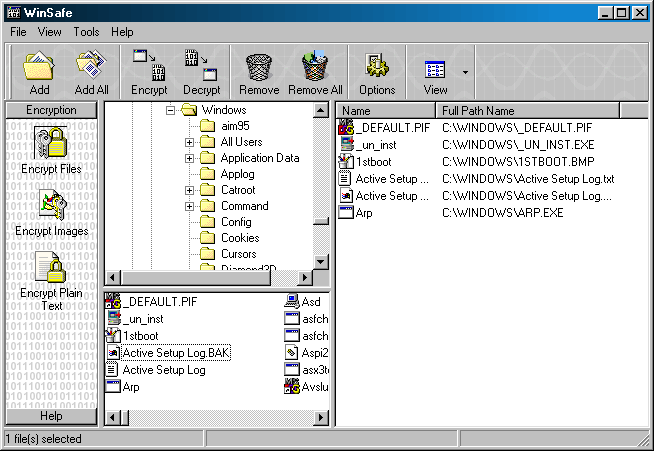654x451 pixels.
Task: Click path C:\WINDOWS\1STBOOT.BMP
Action: click(518, 162)
